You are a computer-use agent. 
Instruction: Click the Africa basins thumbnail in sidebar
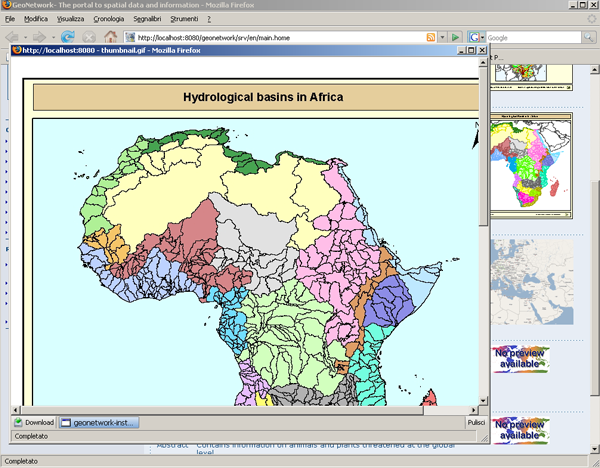[x=530, y=165]
